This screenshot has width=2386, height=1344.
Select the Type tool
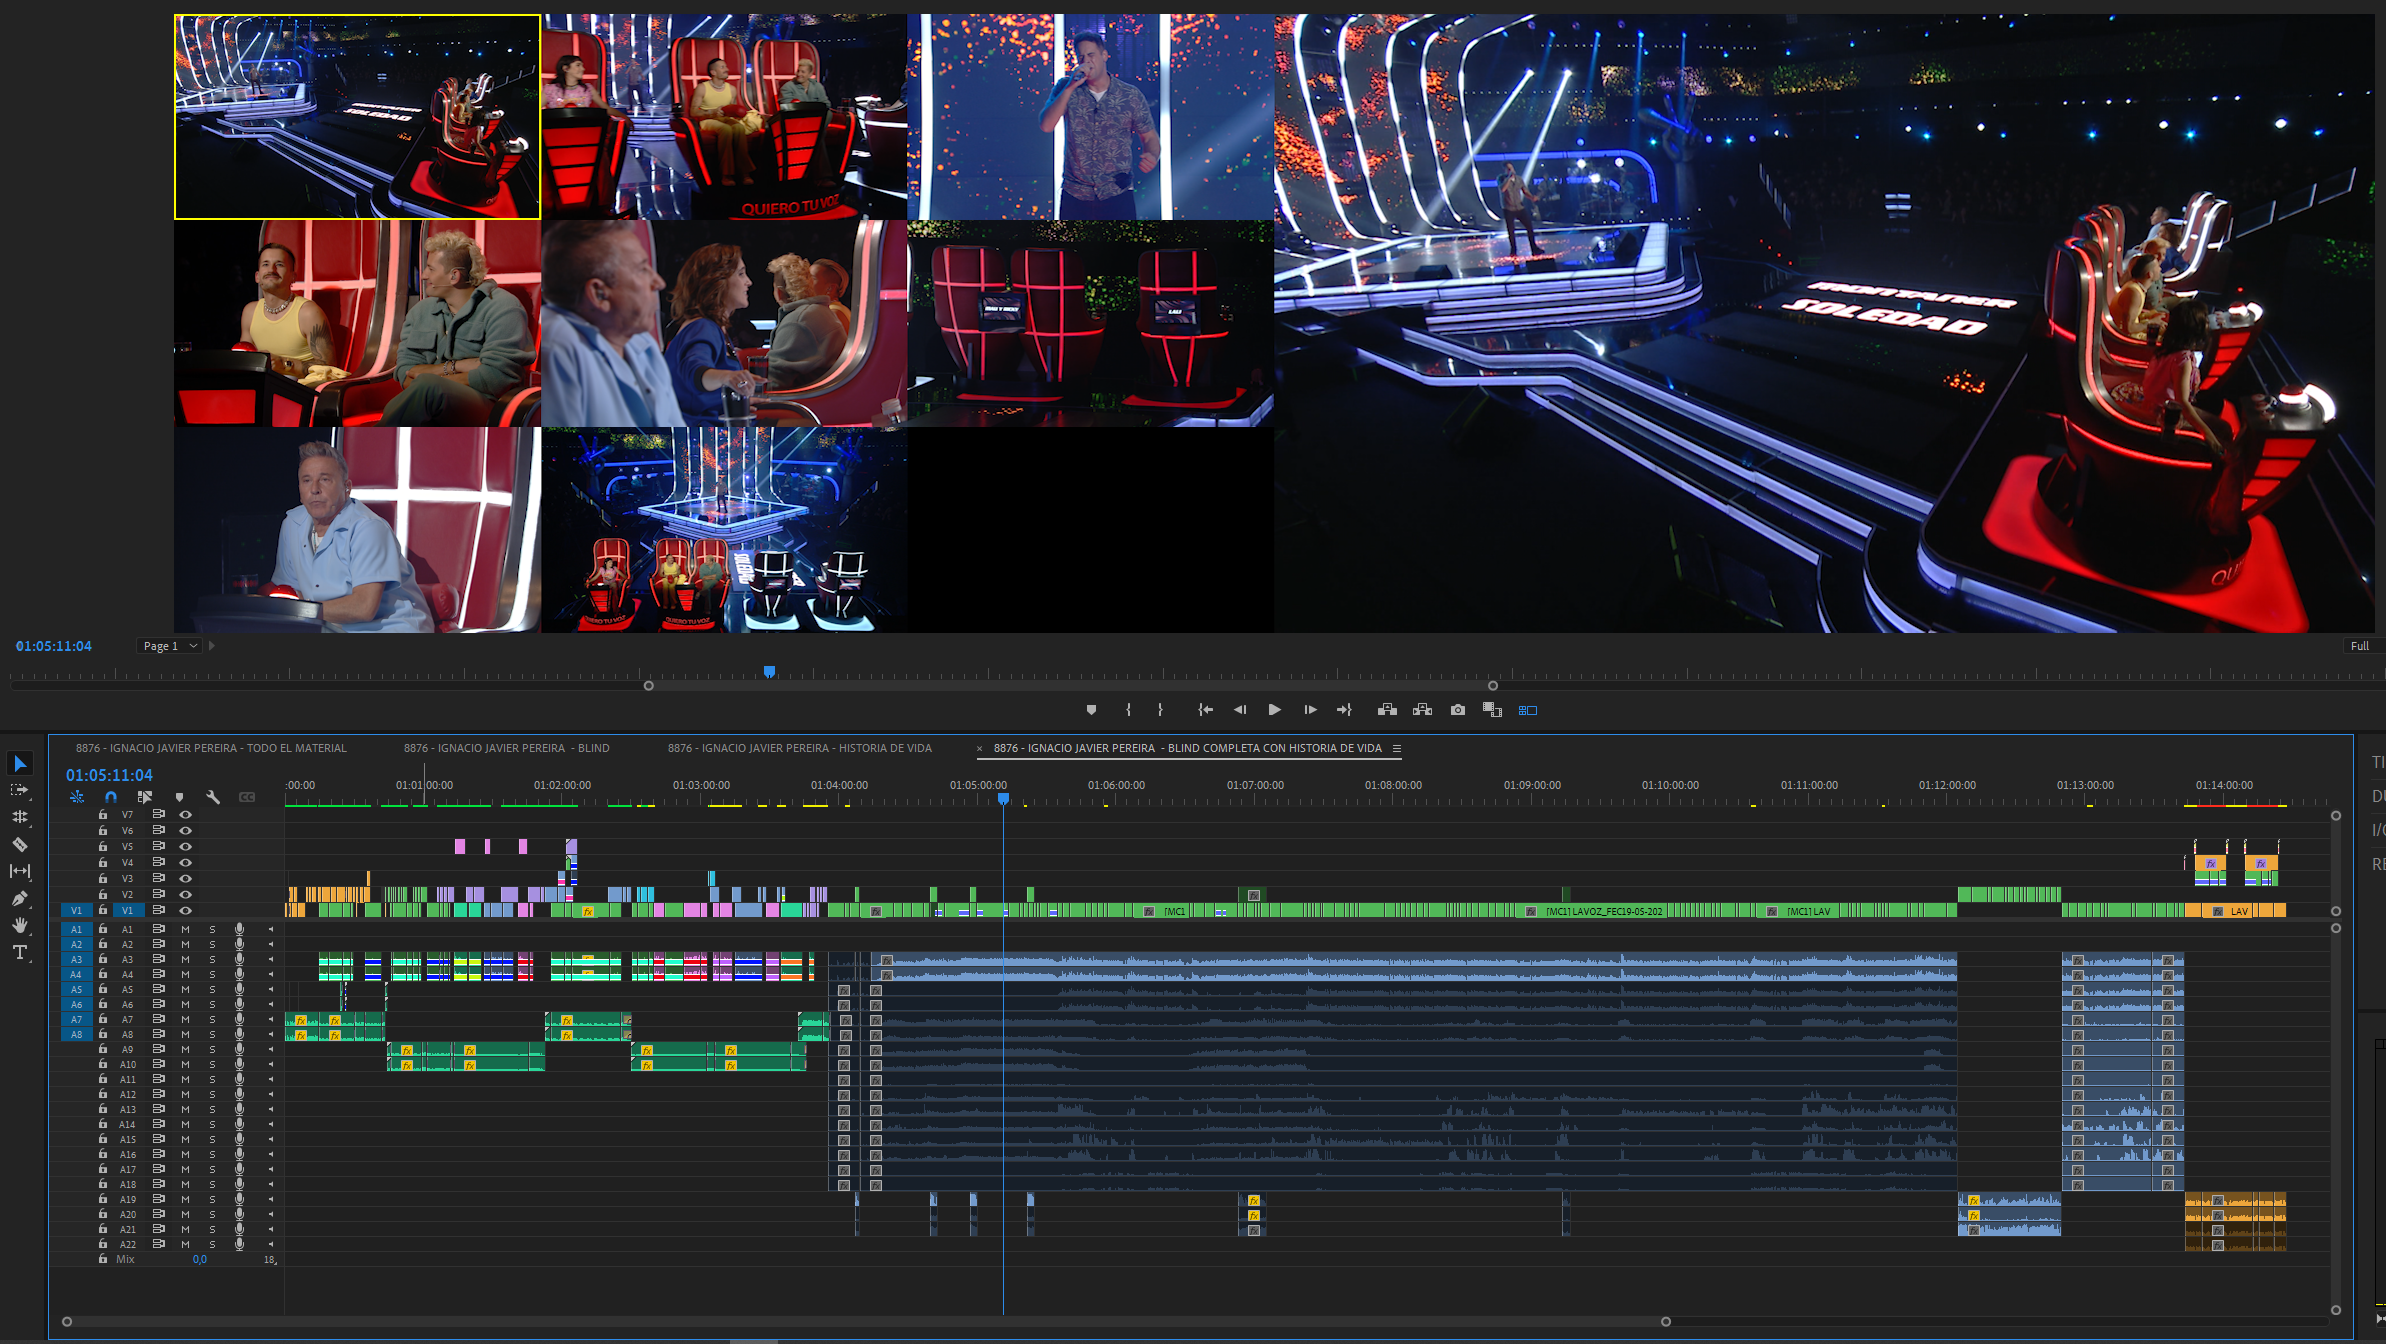[x=20, y=952]
